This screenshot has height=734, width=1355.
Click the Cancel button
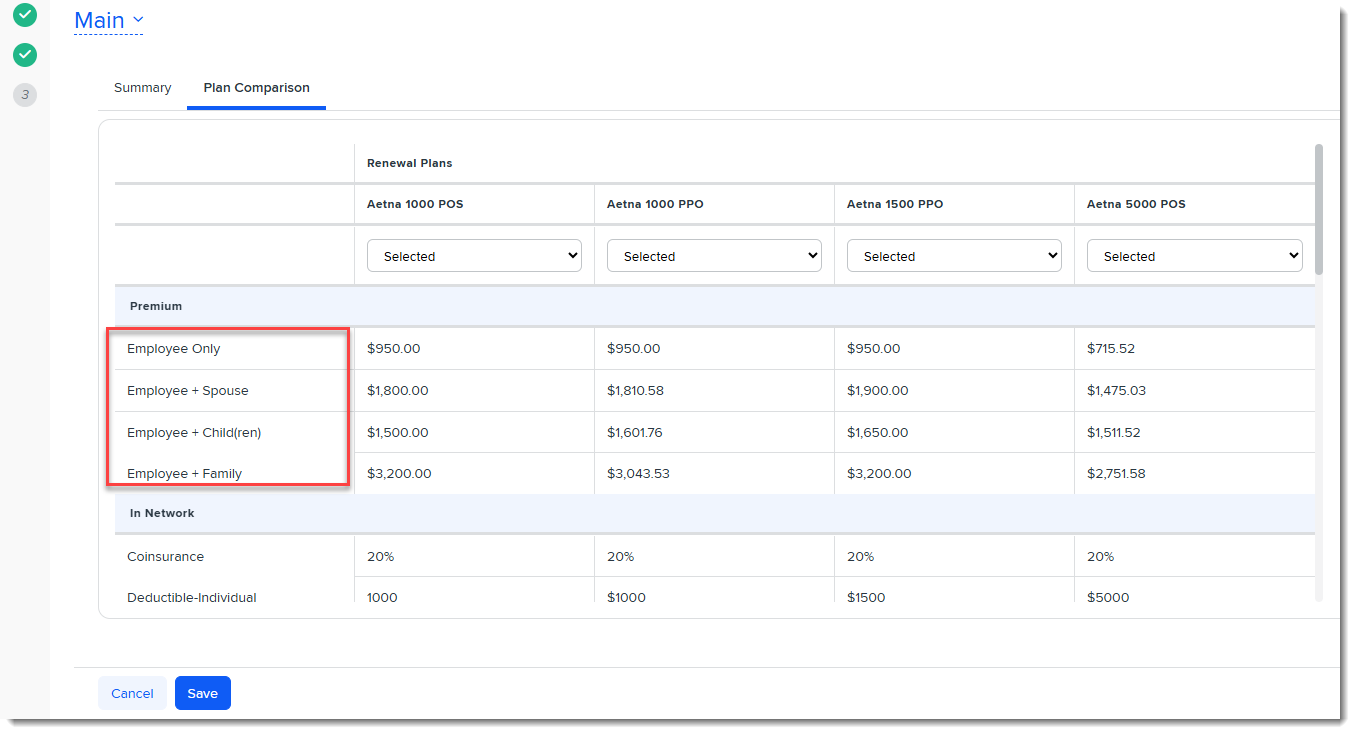132,693
